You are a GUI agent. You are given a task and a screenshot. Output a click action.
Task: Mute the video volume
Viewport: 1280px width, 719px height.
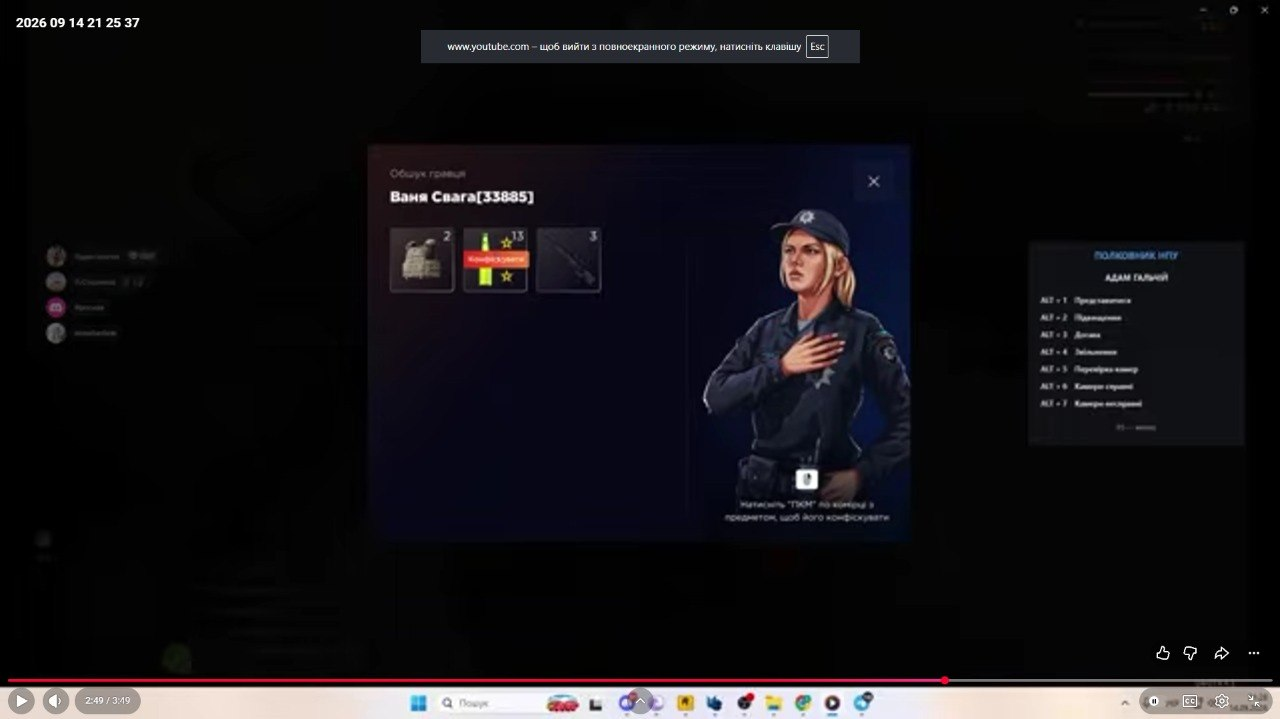tap(56, 701)
